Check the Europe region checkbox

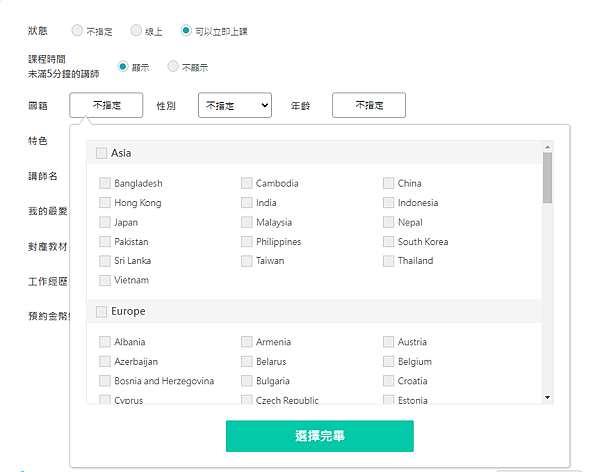point(102,312)
